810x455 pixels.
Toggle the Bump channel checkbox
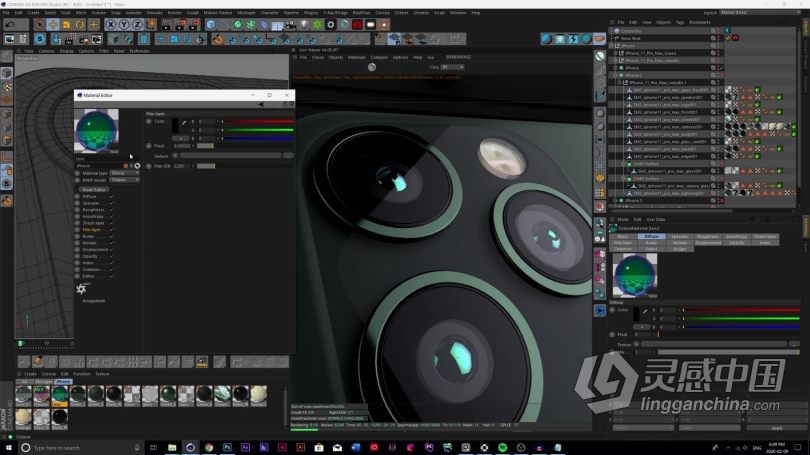point(112,236)
